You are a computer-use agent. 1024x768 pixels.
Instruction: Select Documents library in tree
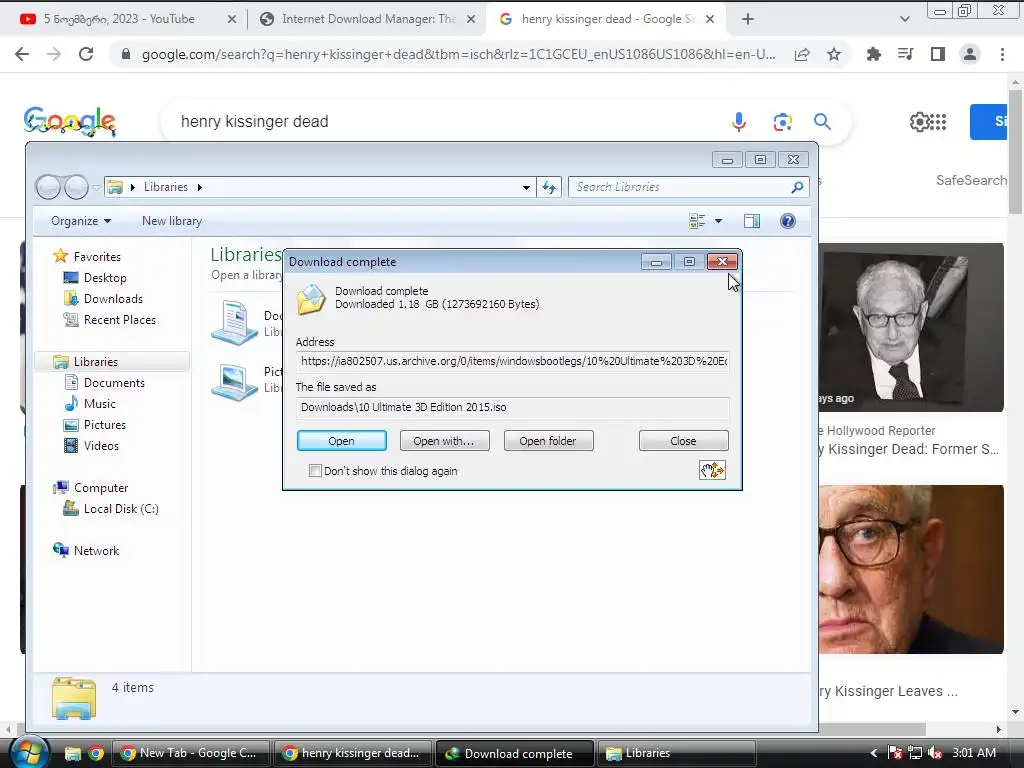[114, 383]
